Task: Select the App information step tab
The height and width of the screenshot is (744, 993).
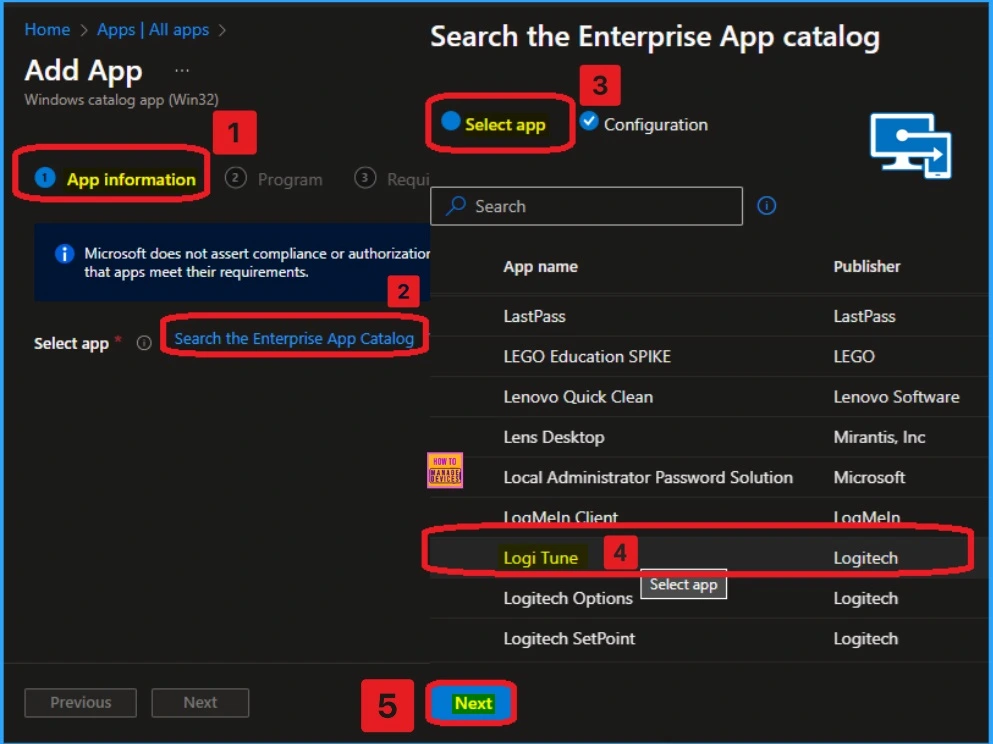Action: pyautogui.click(x=115, y=179)
